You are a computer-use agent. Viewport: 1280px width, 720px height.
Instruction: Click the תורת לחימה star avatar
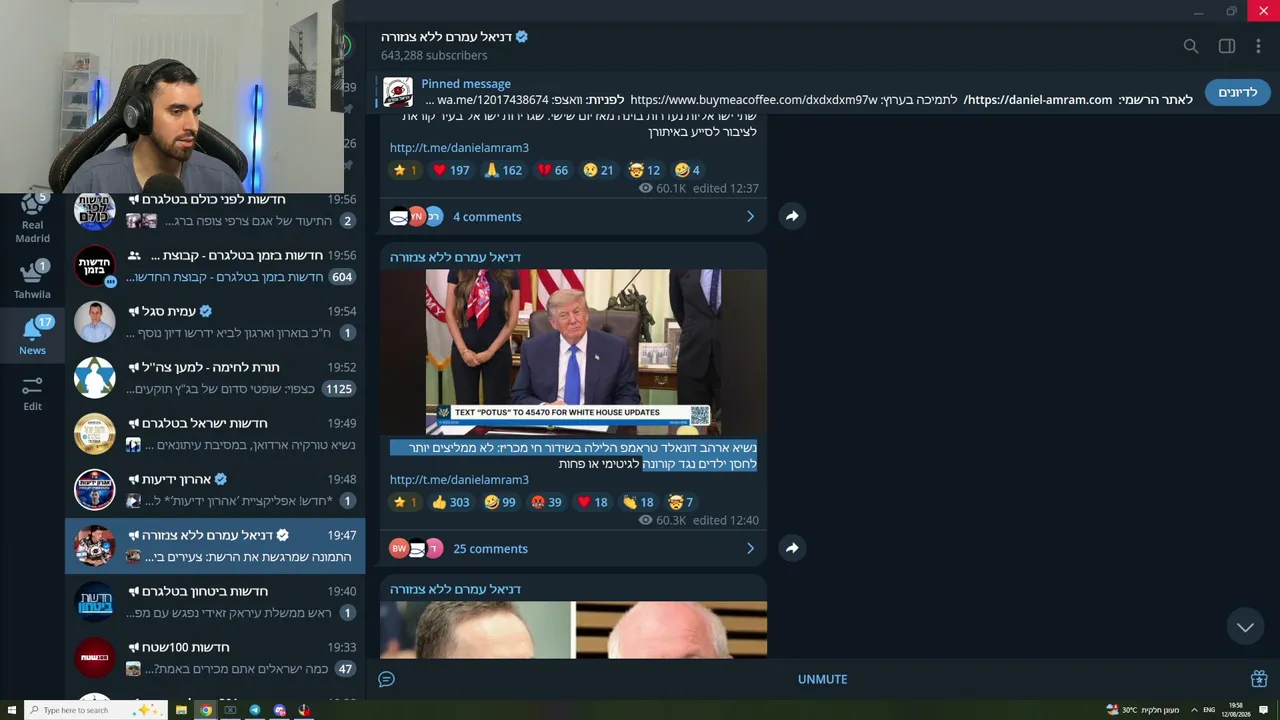95,378
